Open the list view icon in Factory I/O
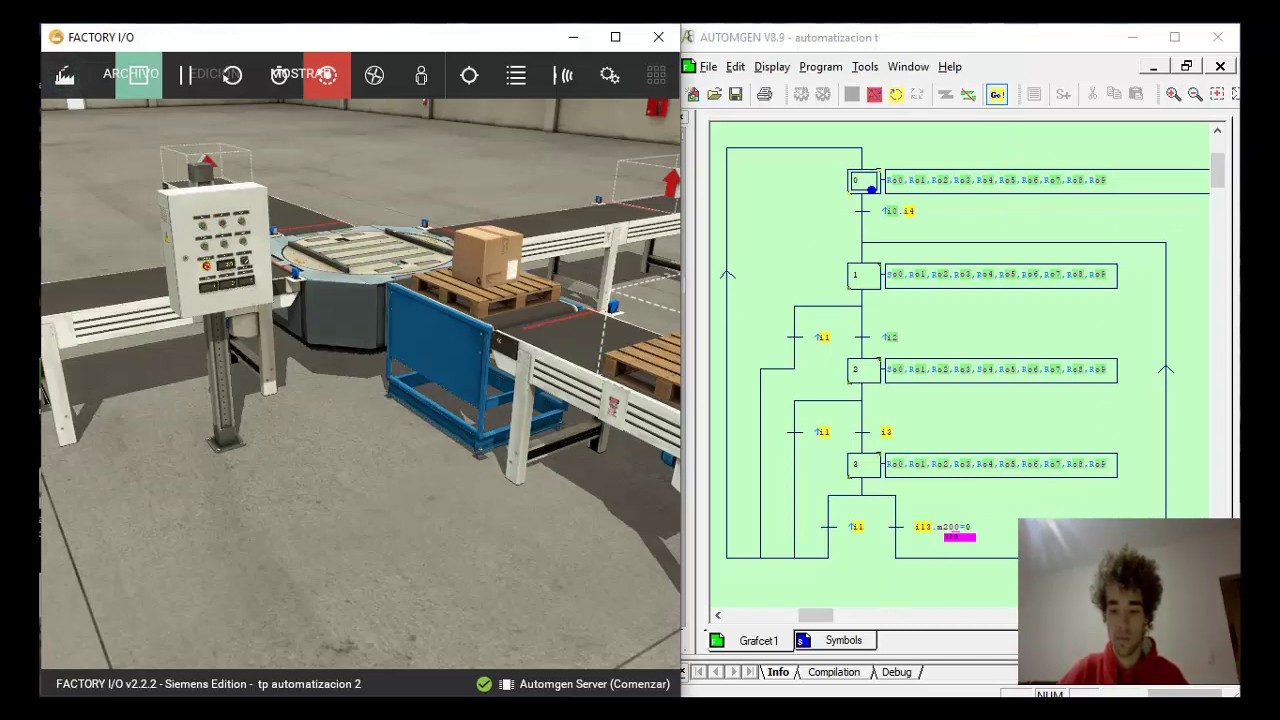The image size is (1280, 720). [516, 75]
